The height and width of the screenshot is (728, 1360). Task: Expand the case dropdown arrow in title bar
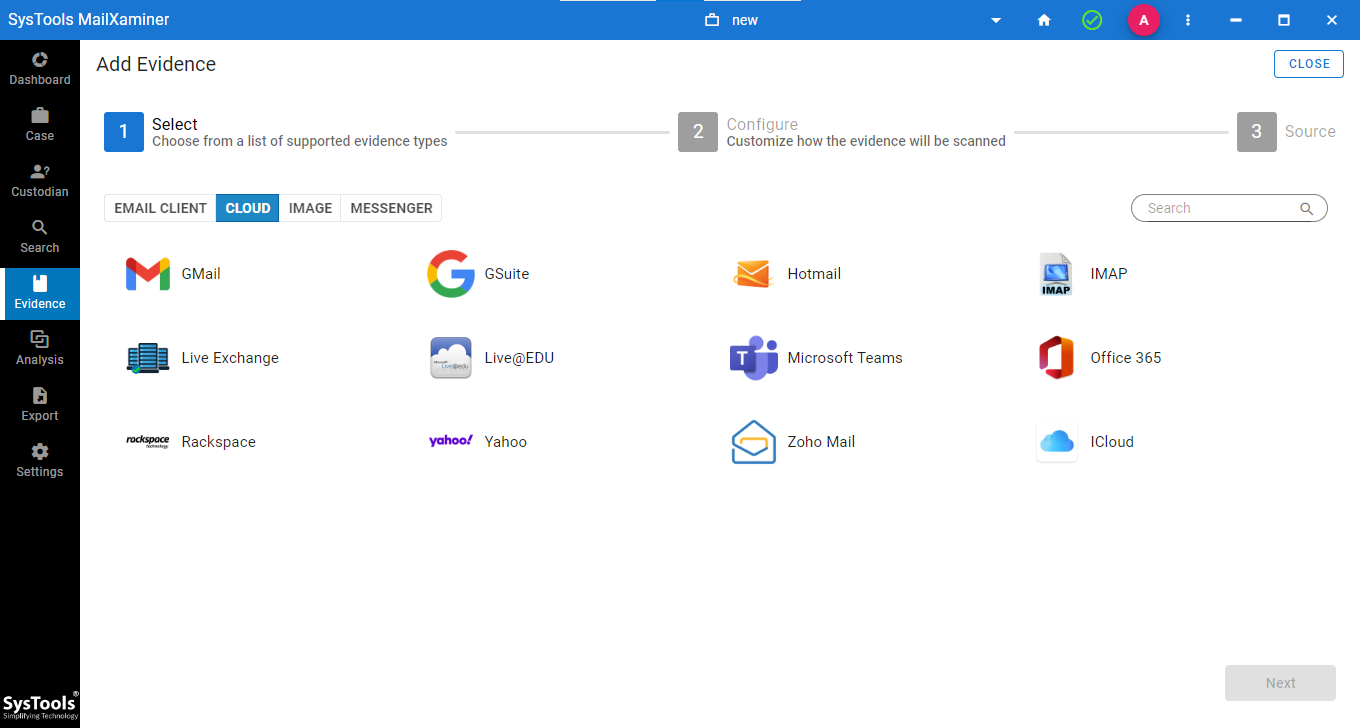click(x=996, y=20)
